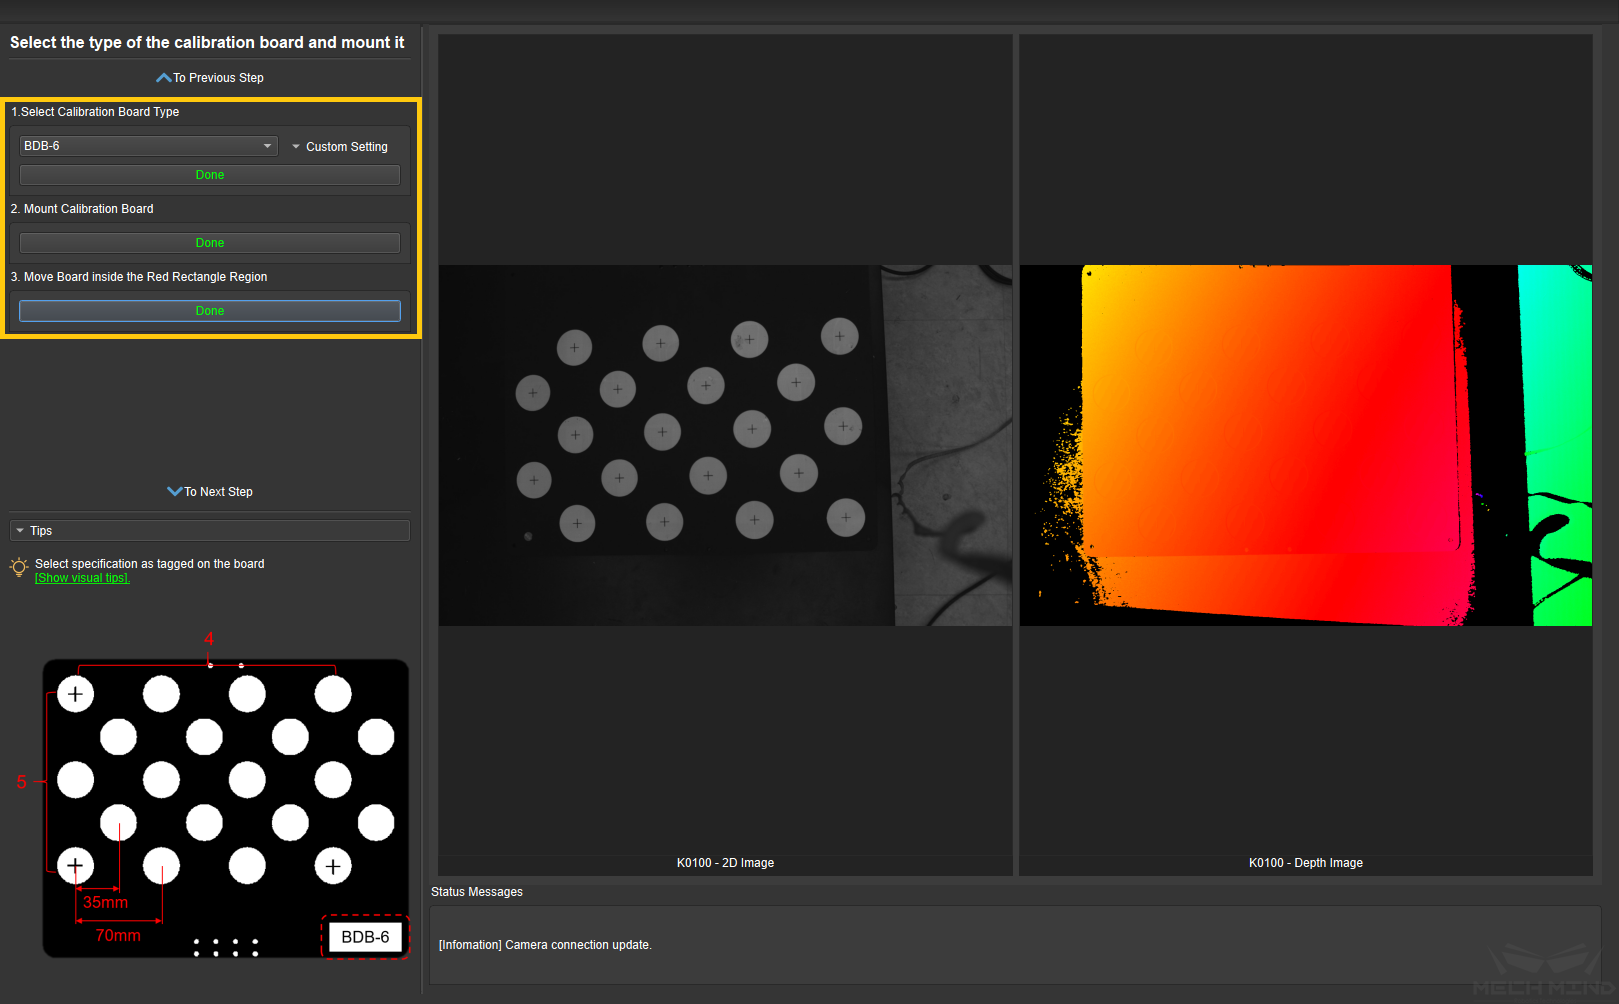Confirm Done for Move Board inside Red Rectangle
Image resolution: width=1619 pixels, height=1004 pixels.
click(210, 311)
